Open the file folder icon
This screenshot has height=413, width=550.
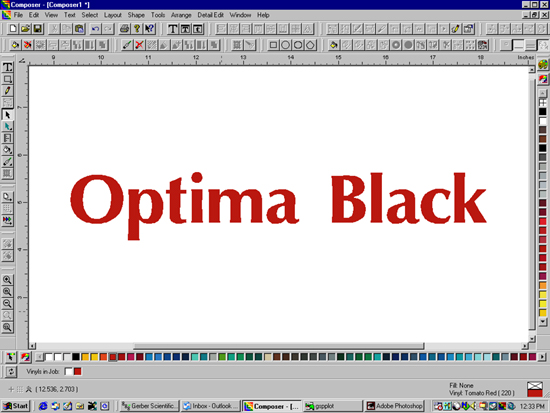pos(25,28)
